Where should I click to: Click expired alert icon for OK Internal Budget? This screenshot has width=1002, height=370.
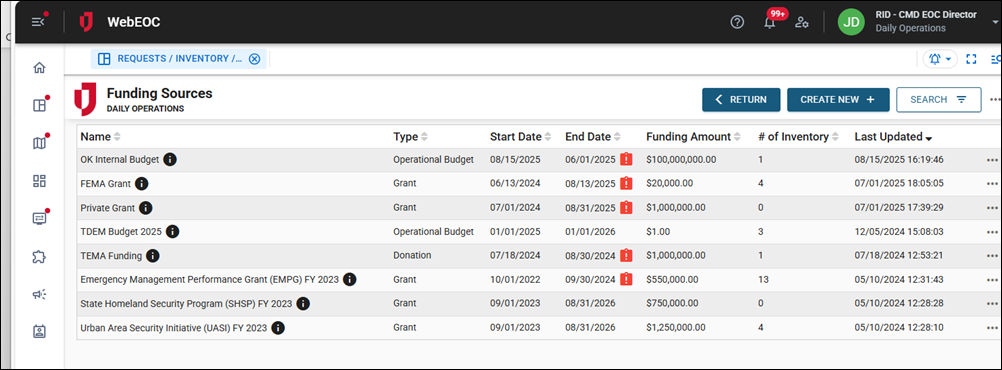pos(626,160)
